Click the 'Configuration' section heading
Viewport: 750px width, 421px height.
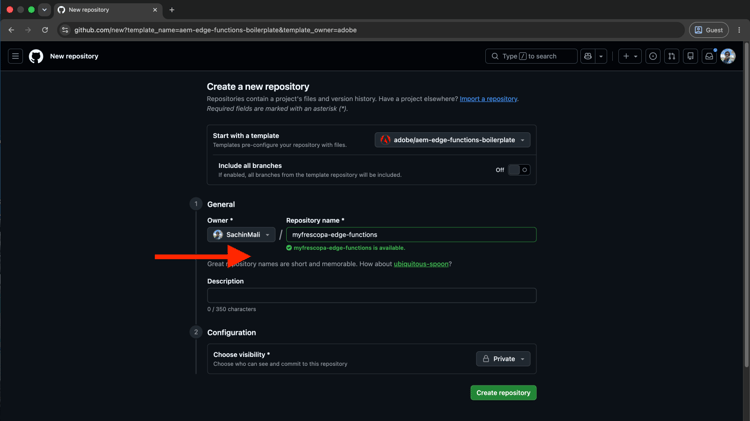232,332
